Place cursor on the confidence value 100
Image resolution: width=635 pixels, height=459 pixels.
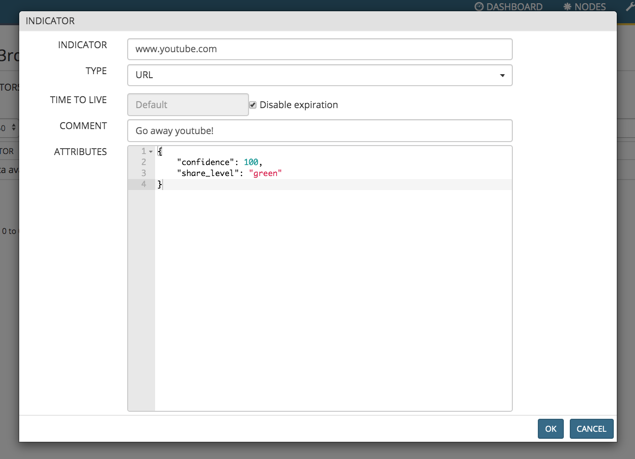click(x=251, y=162)
